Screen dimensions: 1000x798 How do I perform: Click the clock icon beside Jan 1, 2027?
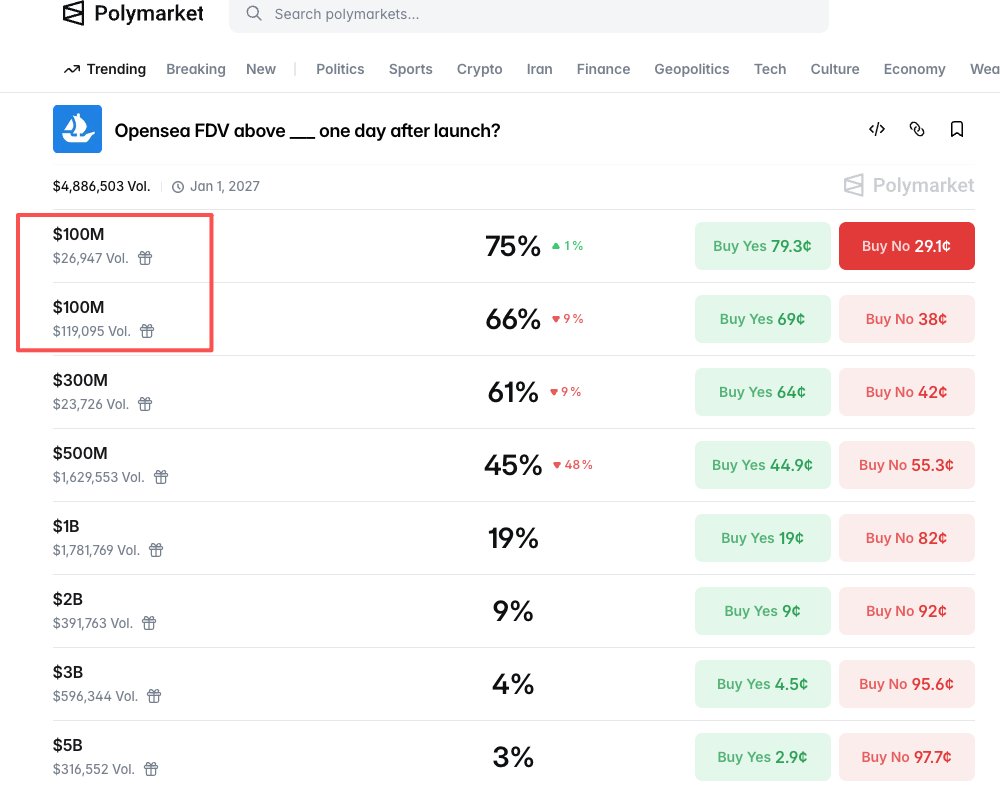(x=178, y=187)
